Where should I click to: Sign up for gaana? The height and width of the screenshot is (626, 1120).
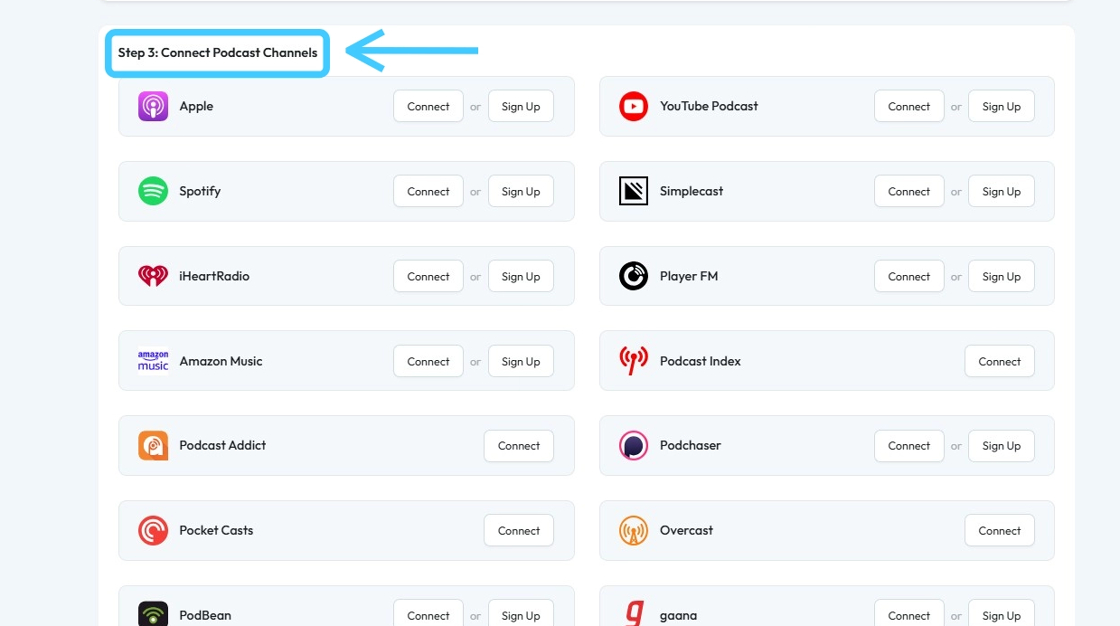coord(1001,614)
